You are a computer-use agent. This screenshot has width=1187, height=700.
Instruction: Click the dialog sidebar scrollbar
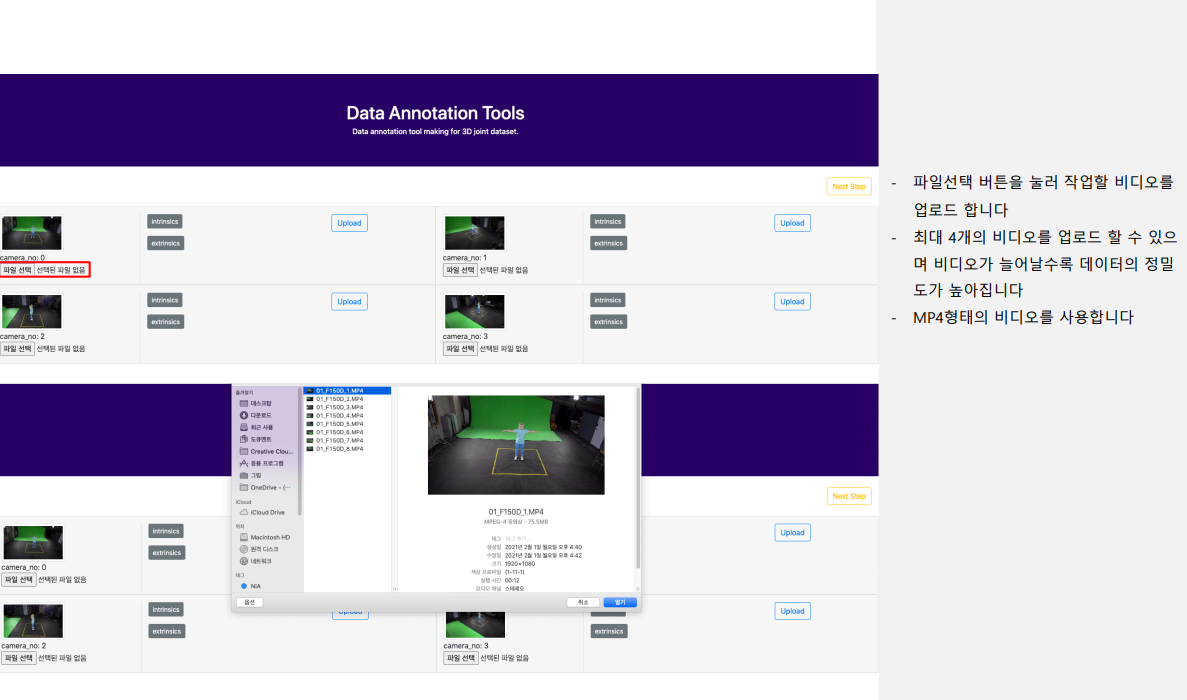tap(300, 453)
